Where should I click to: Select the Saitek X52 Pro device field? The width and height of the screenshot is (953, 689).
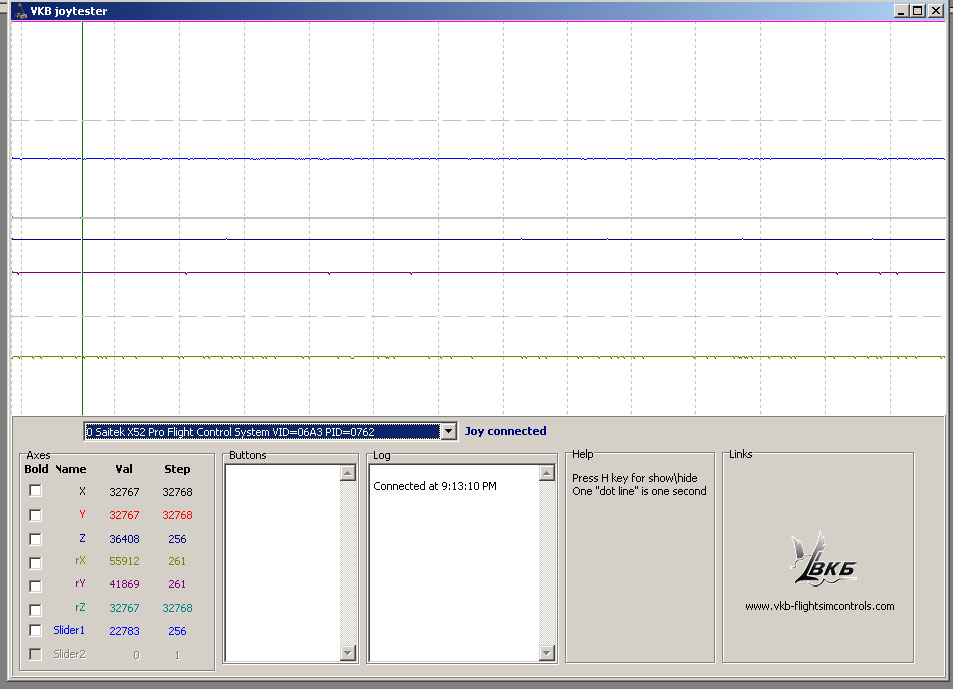point(261,432)
